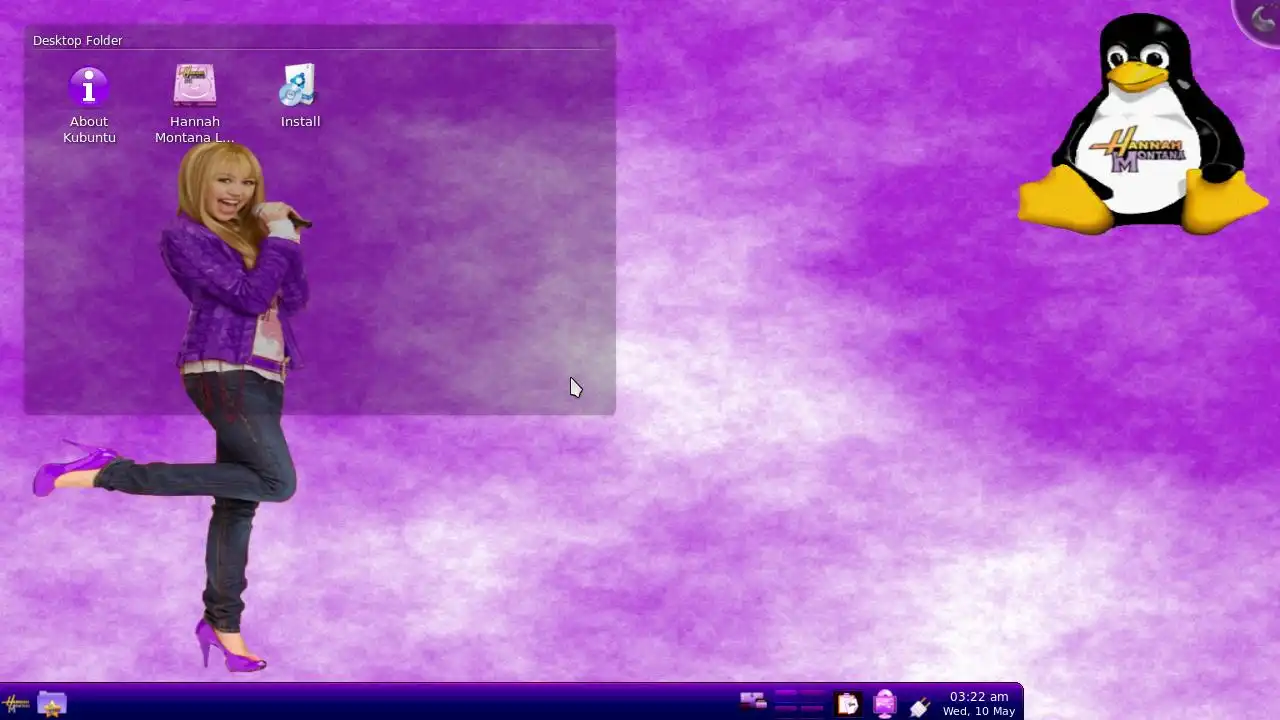This screenshot has height=720, width=1280.
Task: Click the power plug tray icon
Action: [x=920, y=706]
